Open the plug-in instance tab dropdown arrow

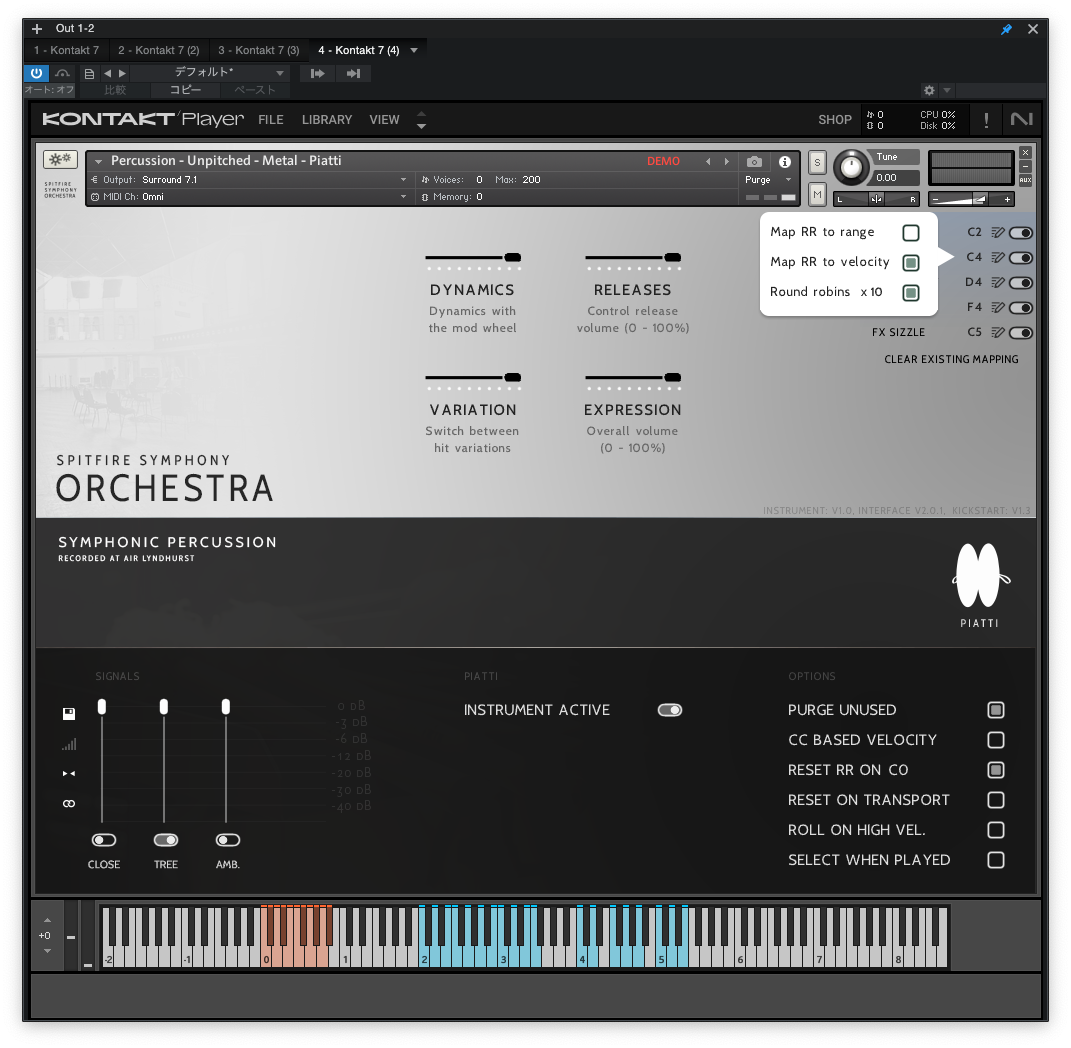[414, 50]
